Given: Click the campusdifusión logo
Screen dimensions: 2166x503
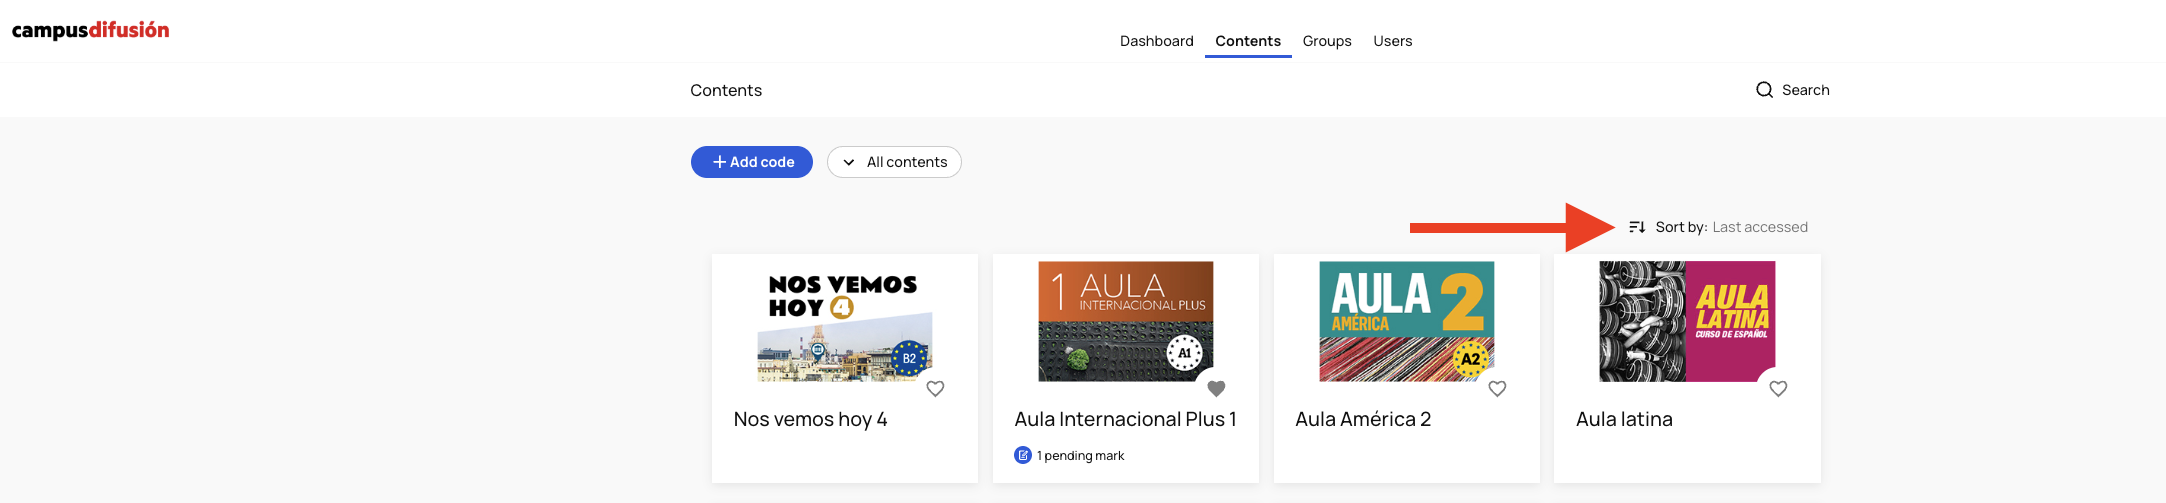Looking at the screenshot, I should coord(90,30).
